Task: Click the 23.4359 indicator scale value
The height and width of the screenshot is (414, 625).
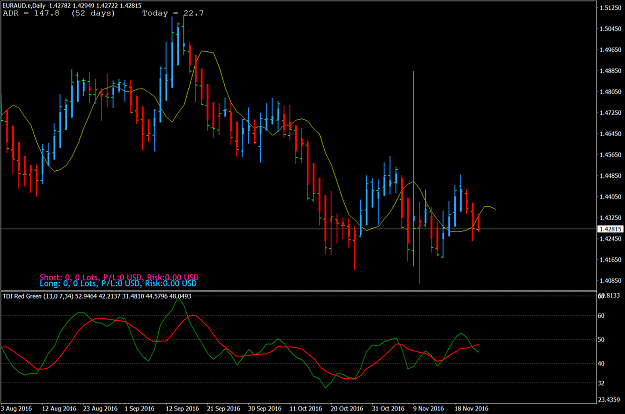Action: pos(609,399)
